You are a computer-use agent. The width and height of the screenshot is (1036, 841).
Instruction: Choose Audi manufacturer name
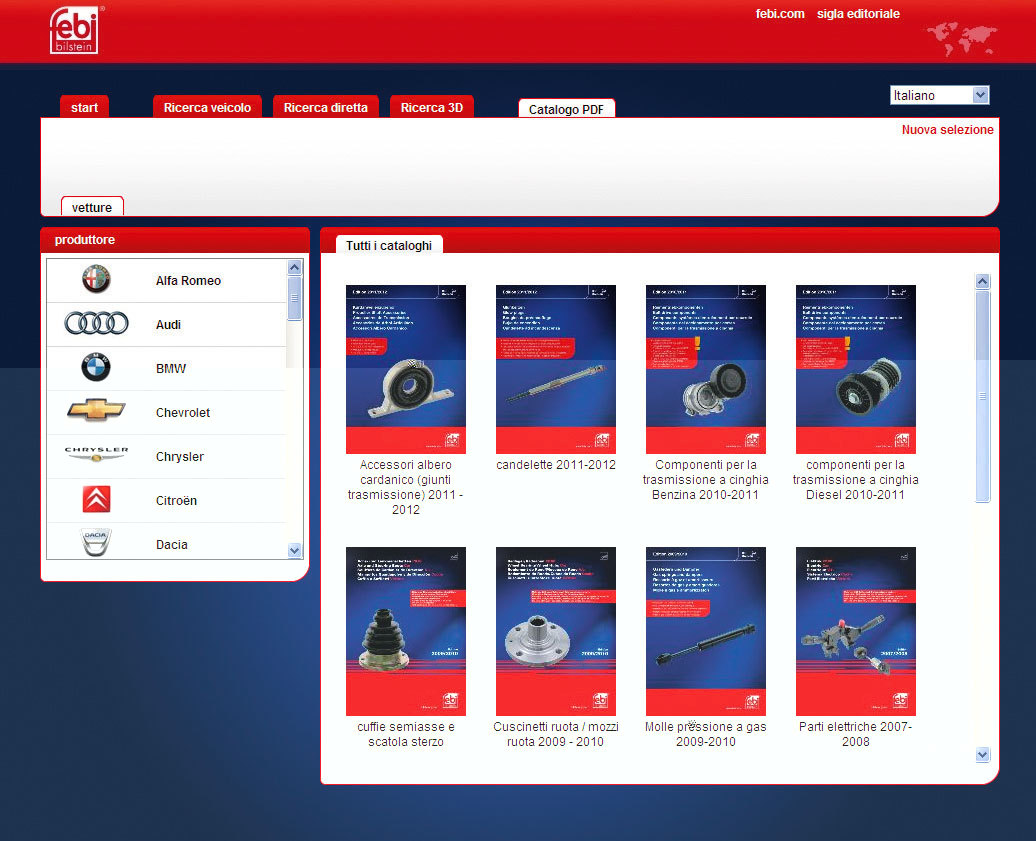tap(168, 325)
